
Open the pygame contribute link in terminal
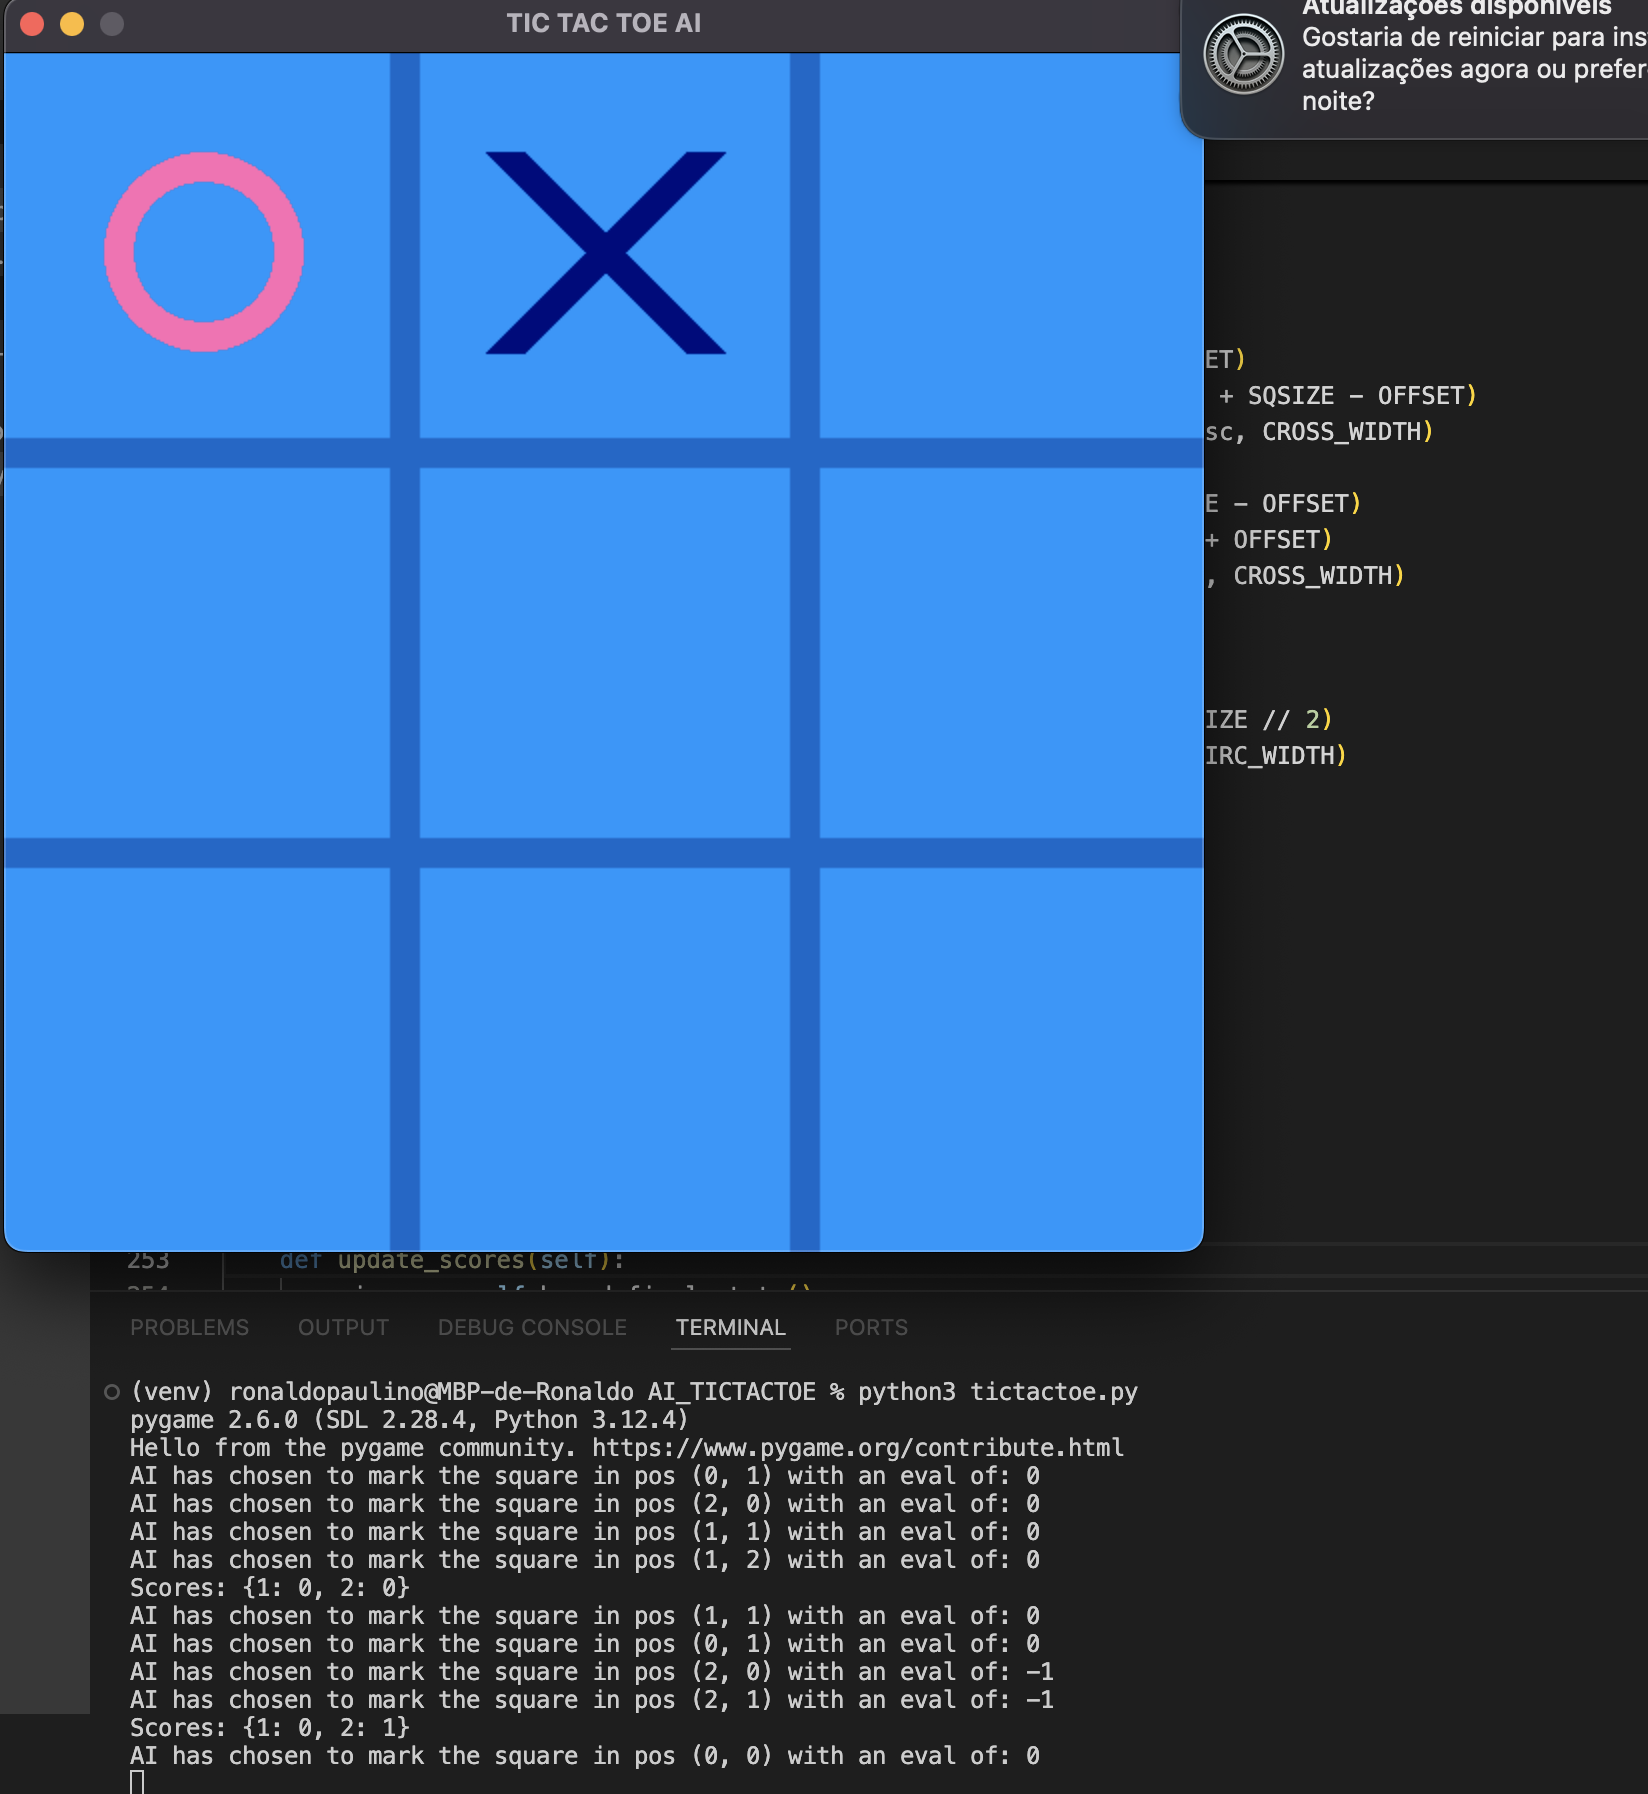857,1448
